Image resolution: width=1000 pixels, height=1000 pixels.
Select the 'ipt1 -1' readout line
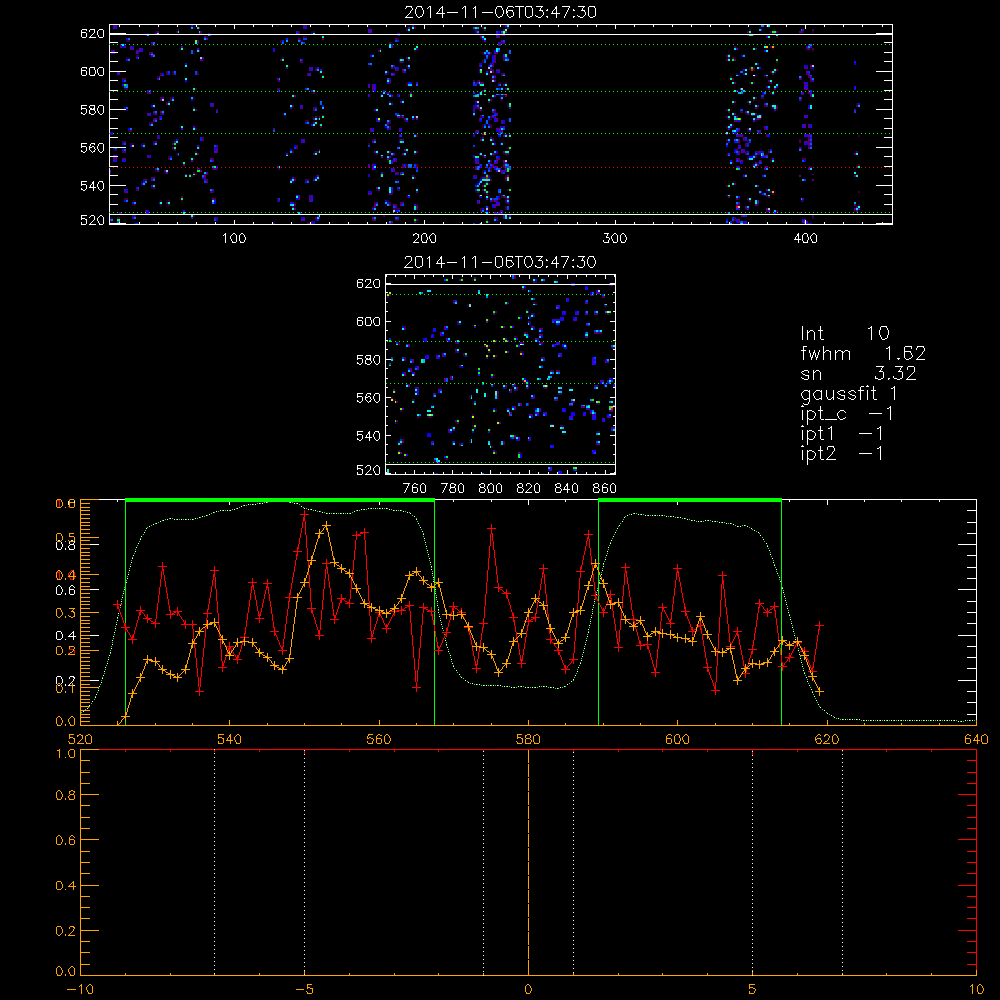[x=842, y=434]
